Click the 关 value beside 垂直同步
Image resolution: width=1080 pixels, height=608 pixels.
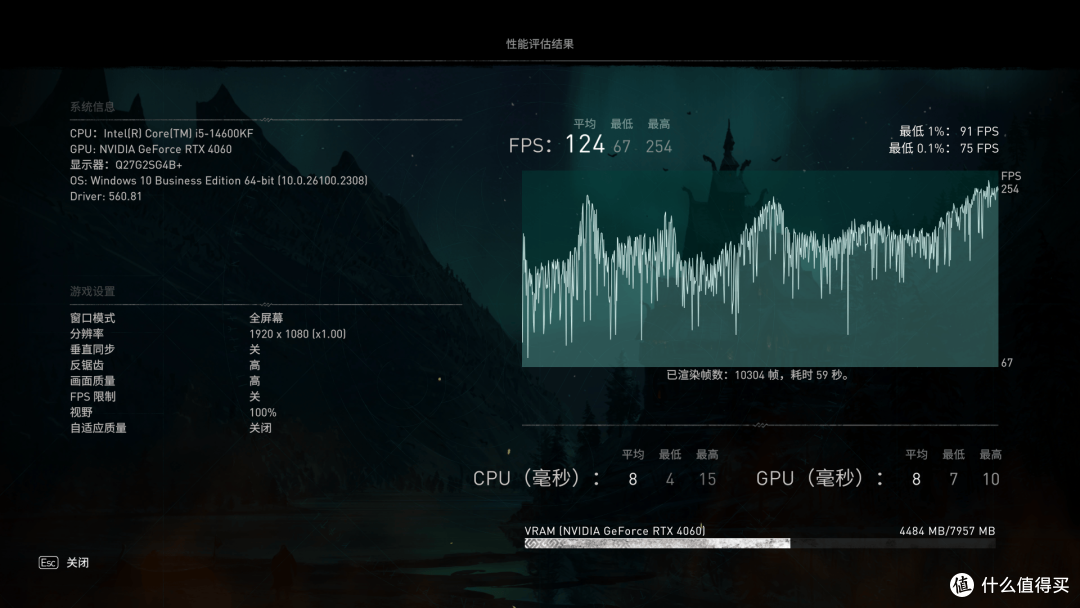pyautogui.click(x=255, y=350)
